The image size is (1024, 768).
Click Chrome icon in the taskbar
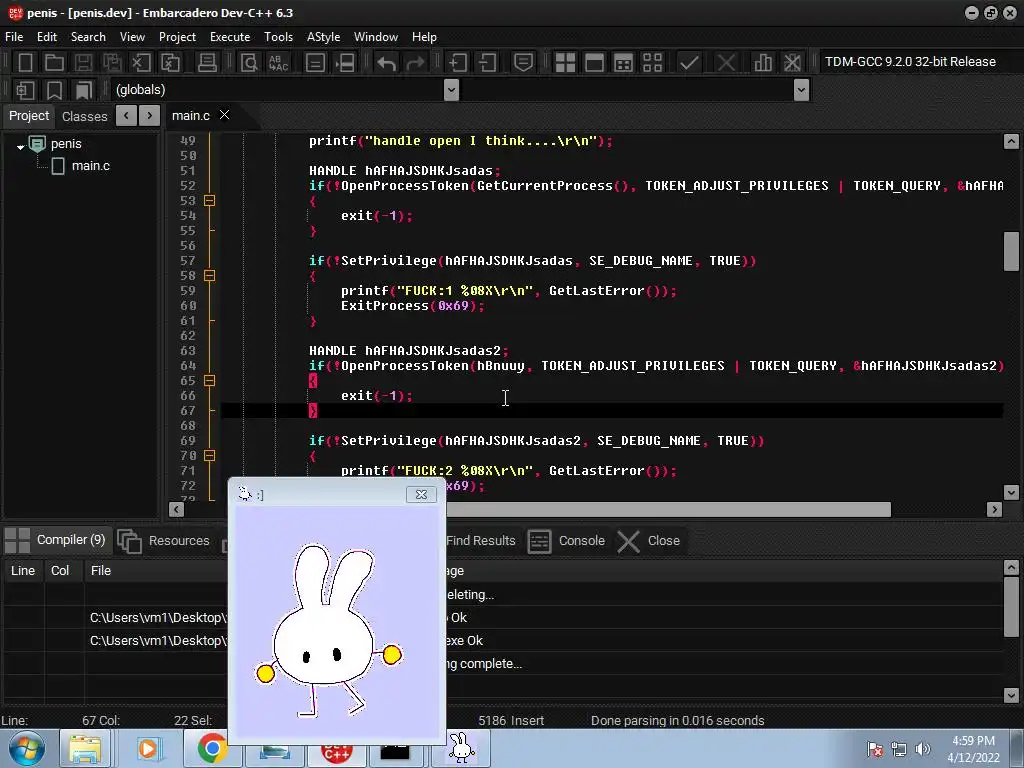(211, 748)
